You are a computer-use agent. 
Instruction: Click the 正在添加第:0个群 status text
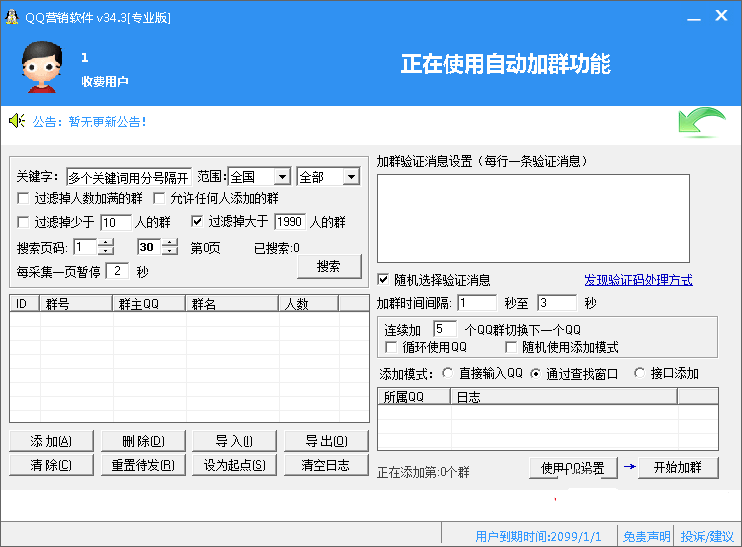(423, 472)
